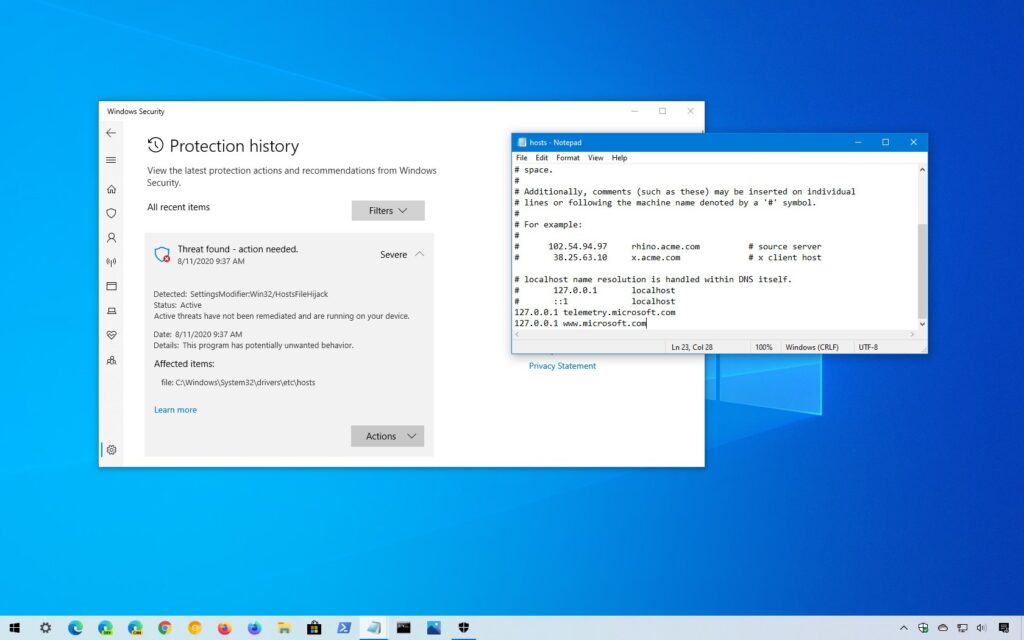Click Notepad horizontal scroll right arrow
The height and width of the screenshot is (640, 1024).
[x=912, y=334]
